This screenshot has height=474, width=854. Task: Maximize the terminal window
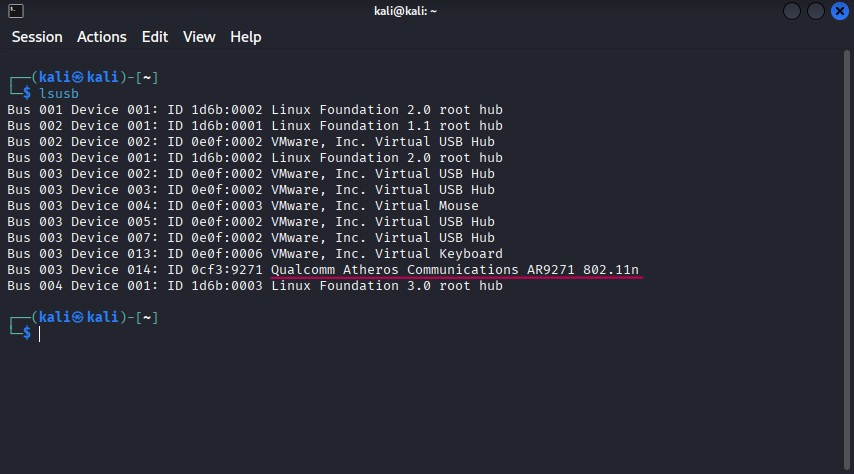pos(815,11)
